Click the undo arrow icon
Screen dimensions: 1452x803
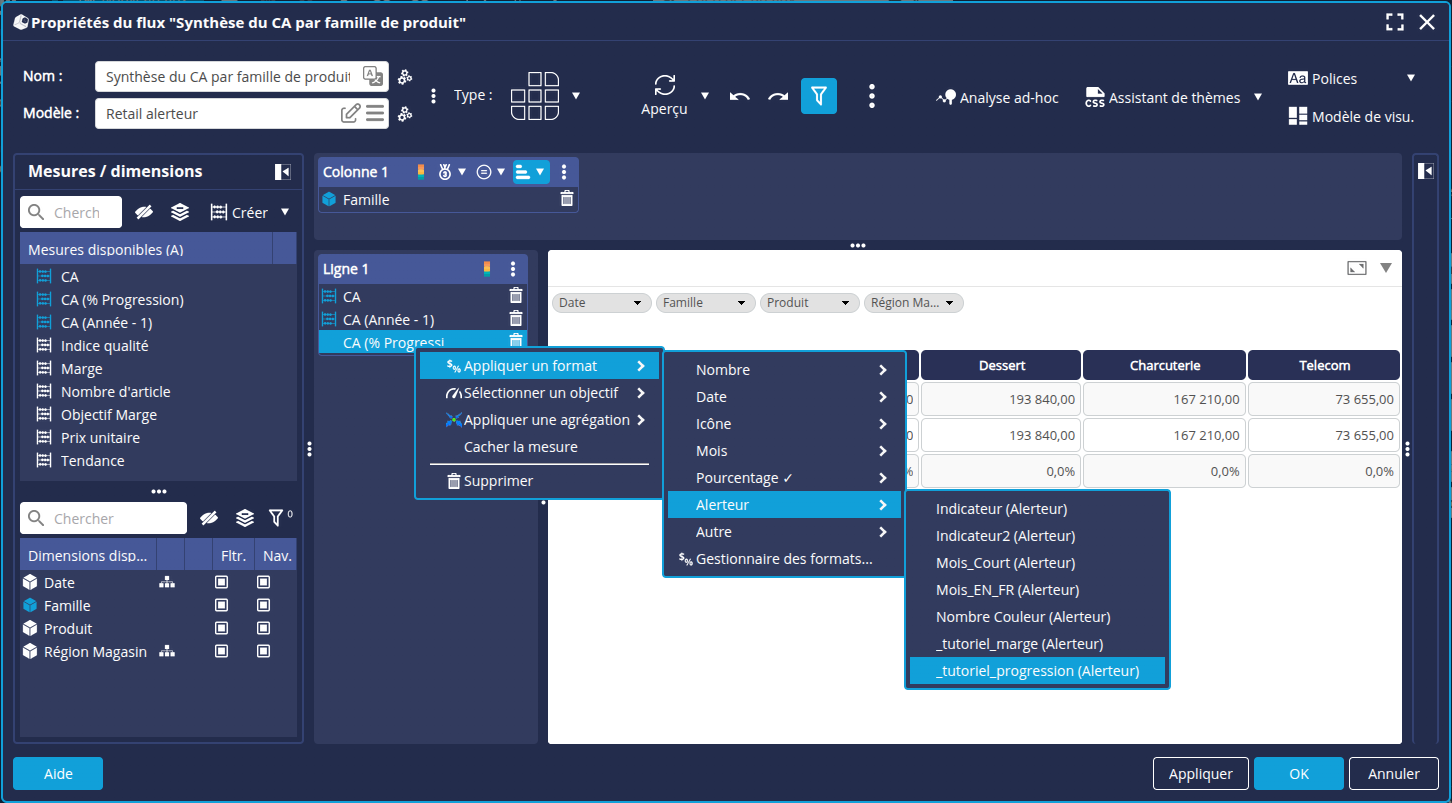point(739,96)
